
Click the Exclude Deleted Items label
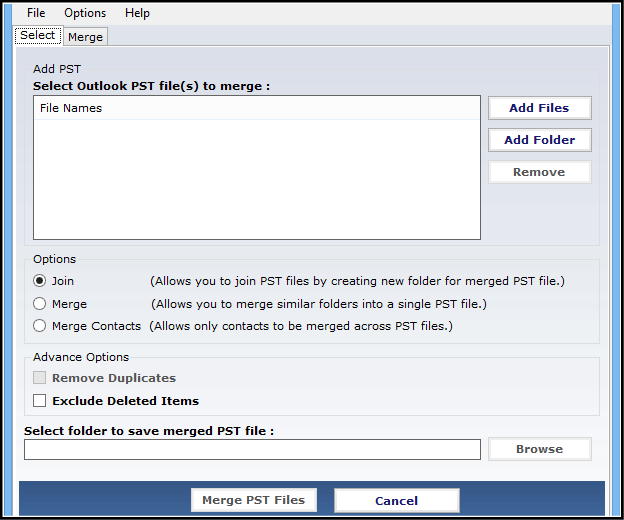click(x=125, y=401)
